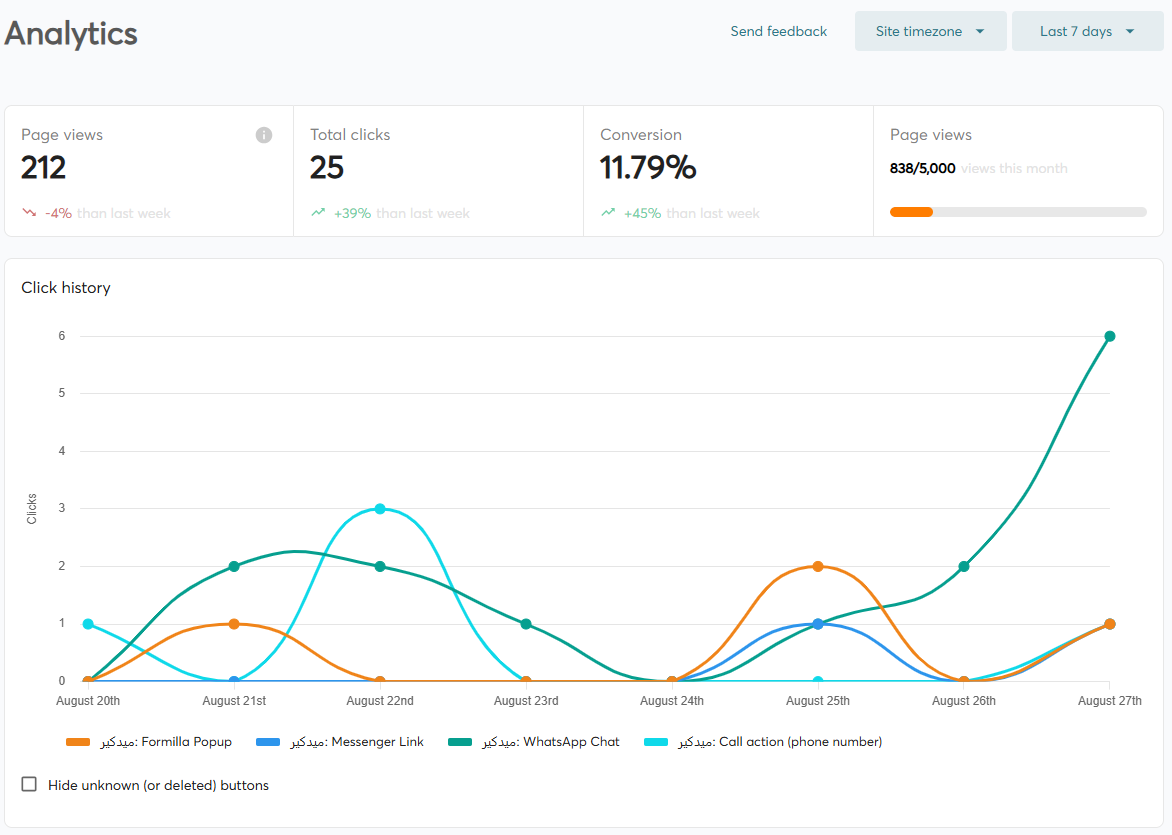Open the Site timezone dropdown

click(930, 31)
